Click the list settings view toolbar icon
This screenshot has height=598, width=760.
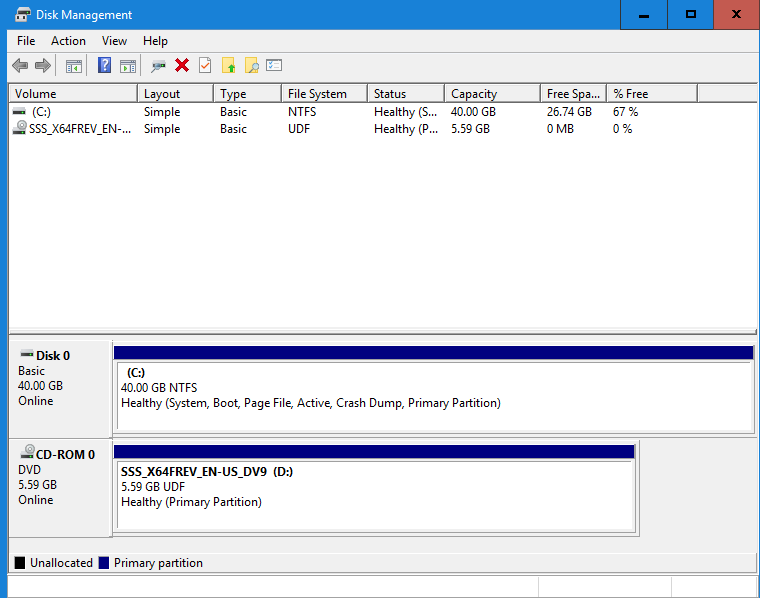(x=274, y=65)
